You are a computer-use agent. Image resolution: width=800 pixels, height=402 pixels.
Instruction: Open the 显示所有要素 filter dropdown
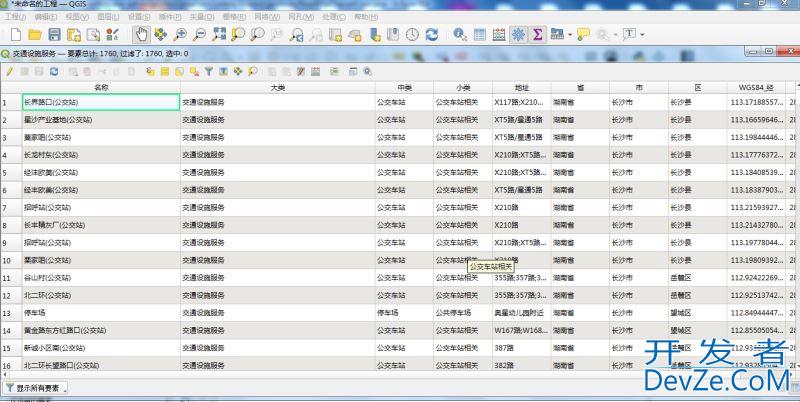(x=36, y=388)
